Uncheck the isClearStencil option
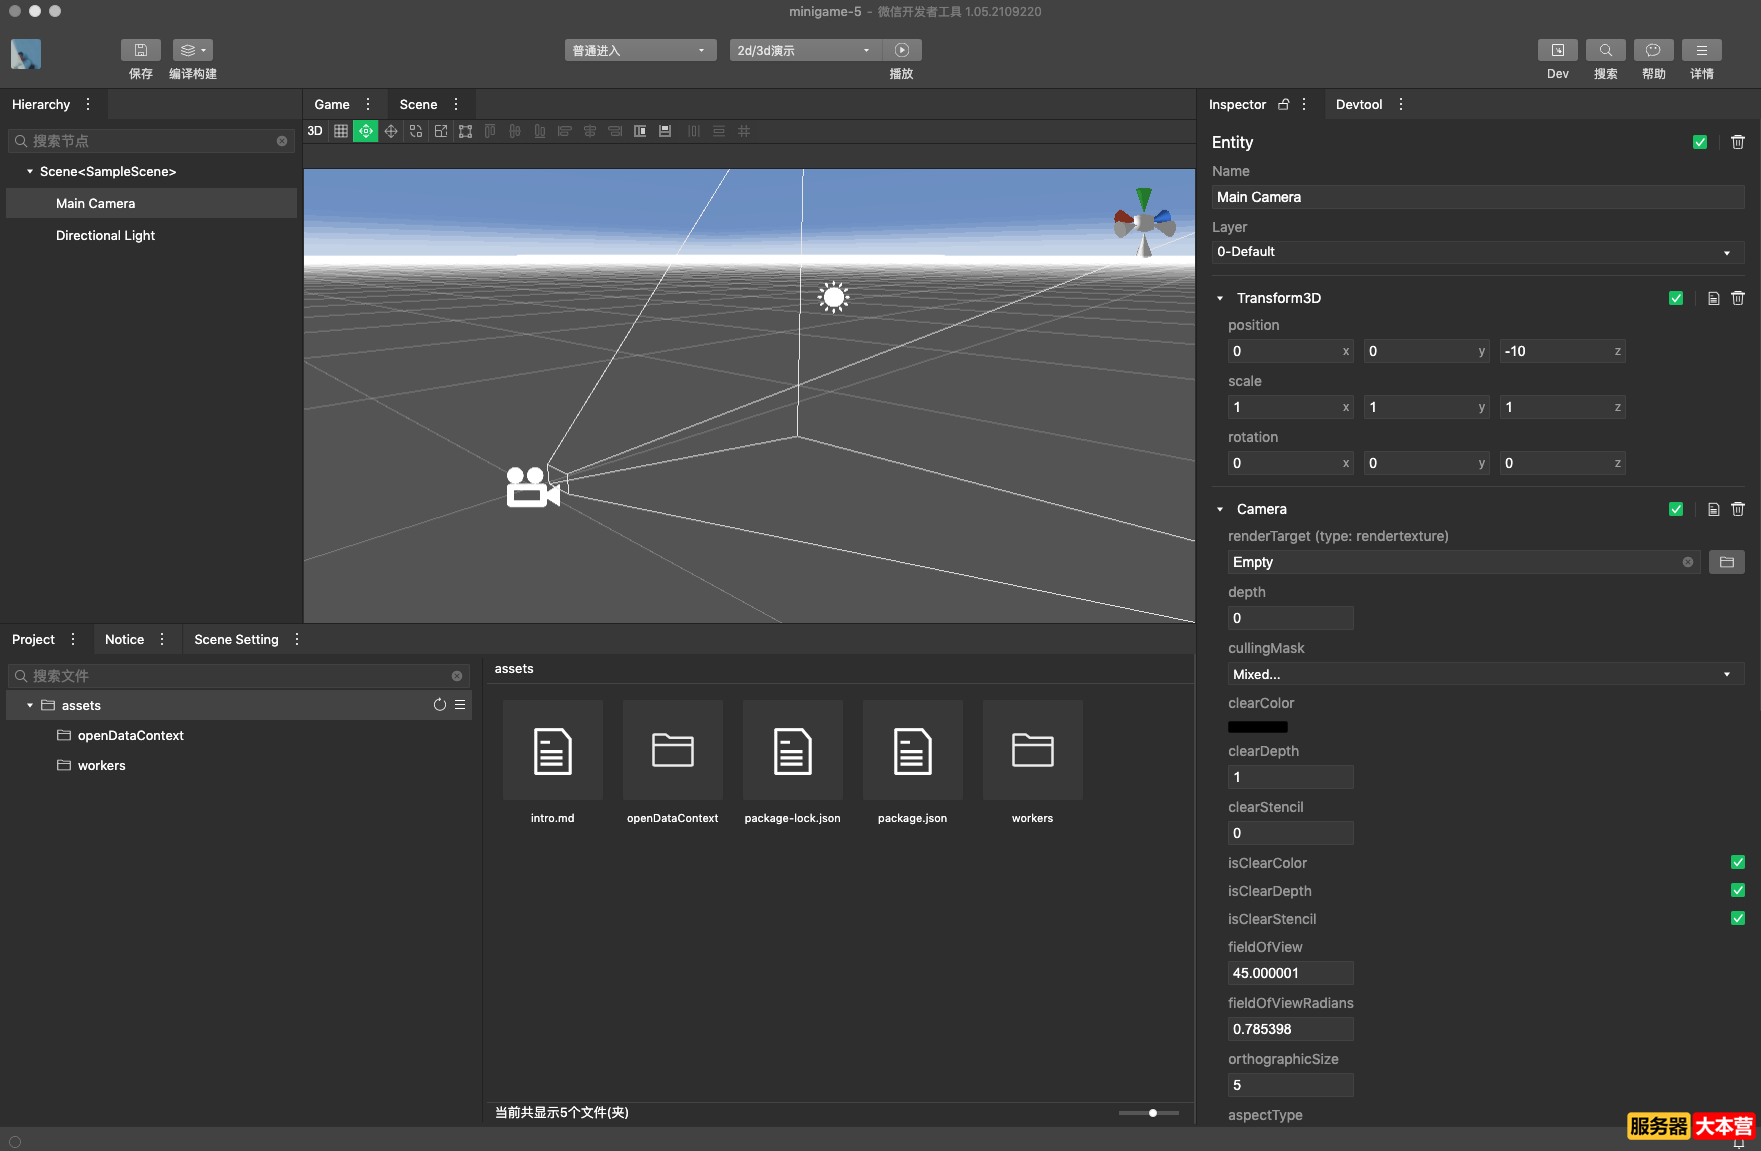This screenshot has height=1151, width=1761. 1738,919
